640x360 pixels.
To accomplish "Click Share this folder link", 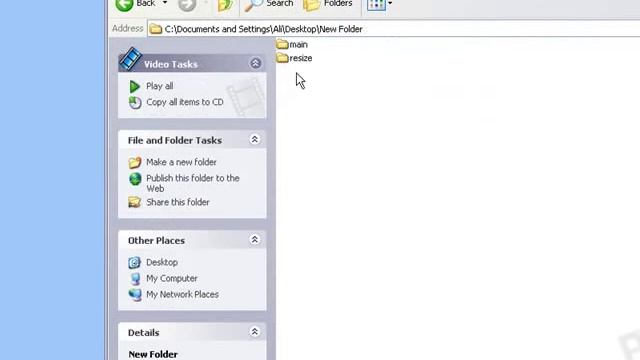I will point(178,202).
